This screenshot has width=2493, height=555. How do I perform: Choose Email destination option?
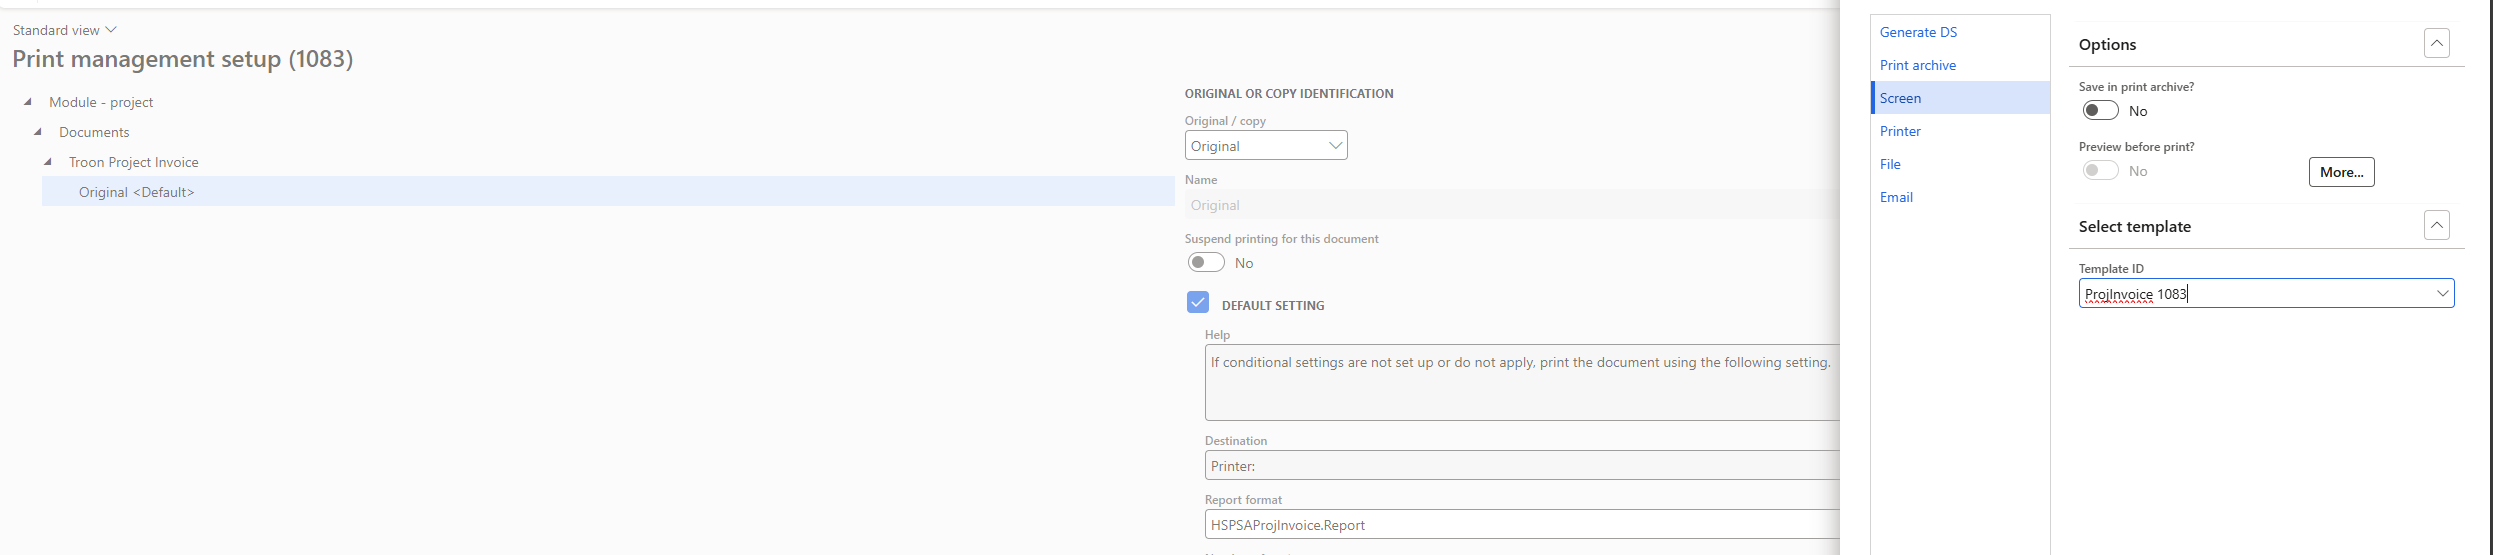pyautogui.click(x=1896, y=197)
